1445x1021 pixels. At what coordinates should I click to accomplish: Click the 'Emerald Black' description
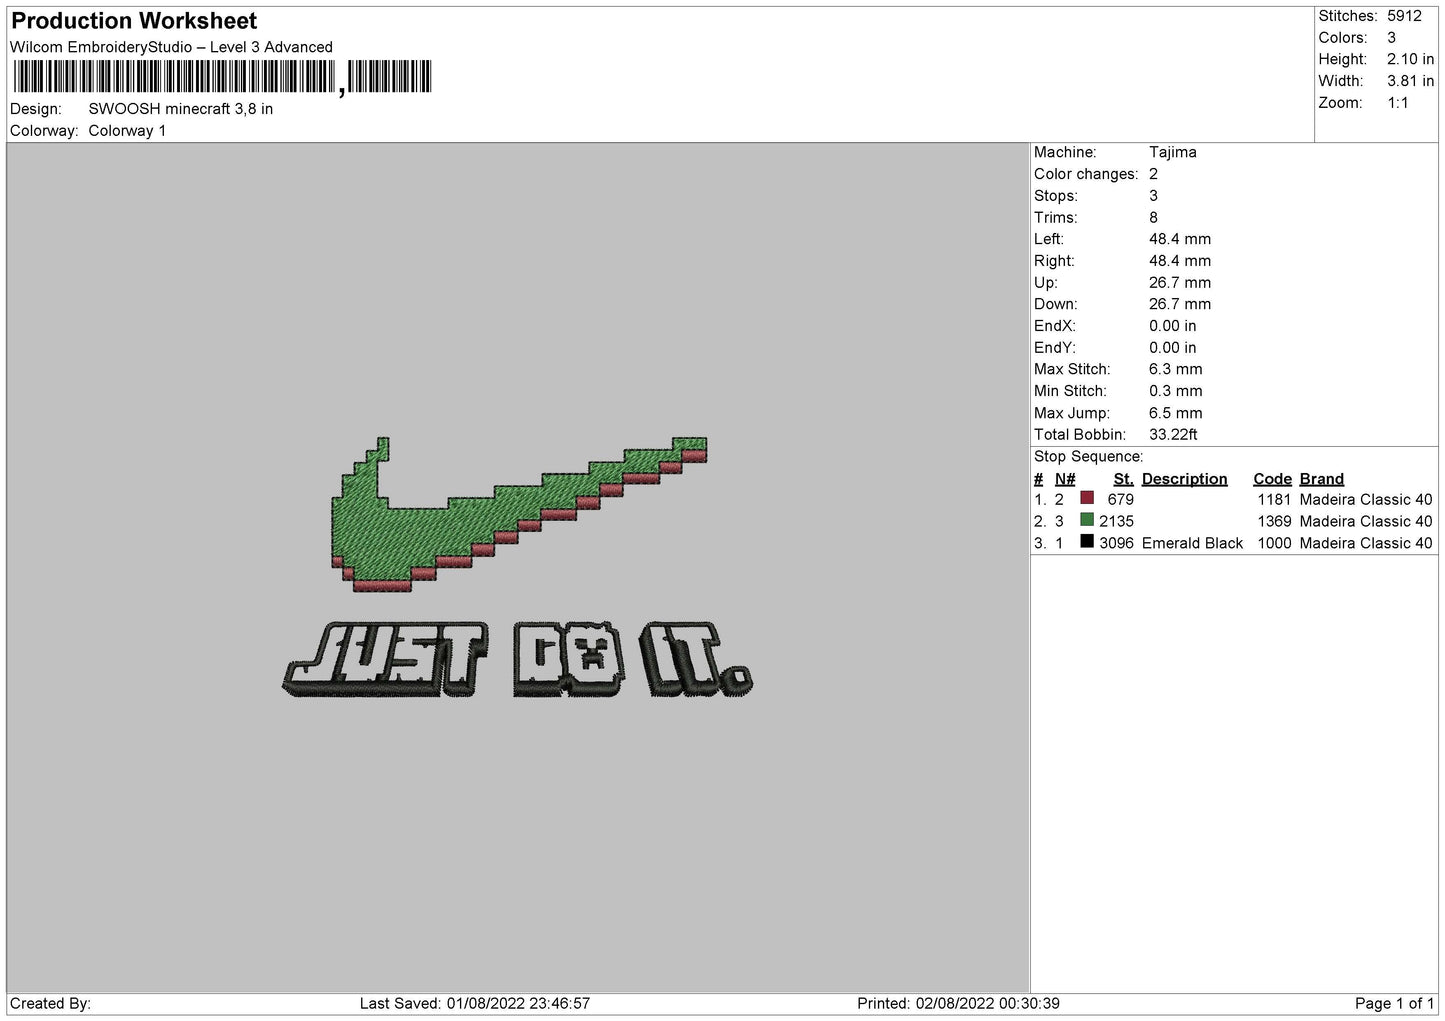1193,543
